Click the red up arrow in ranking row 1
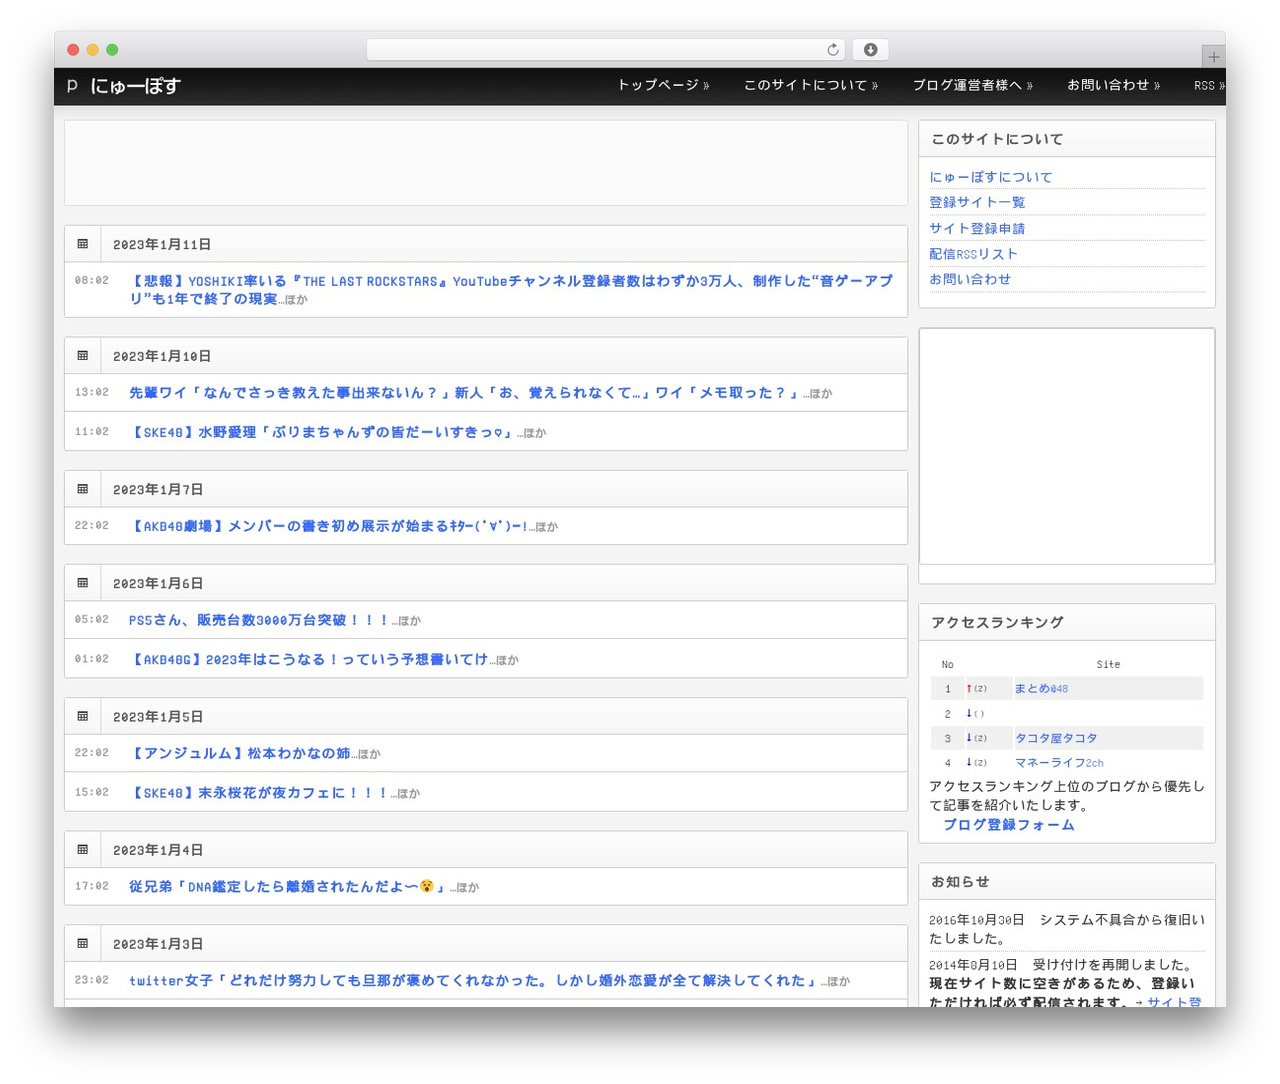1280x1084 pixels. point(969,688)
